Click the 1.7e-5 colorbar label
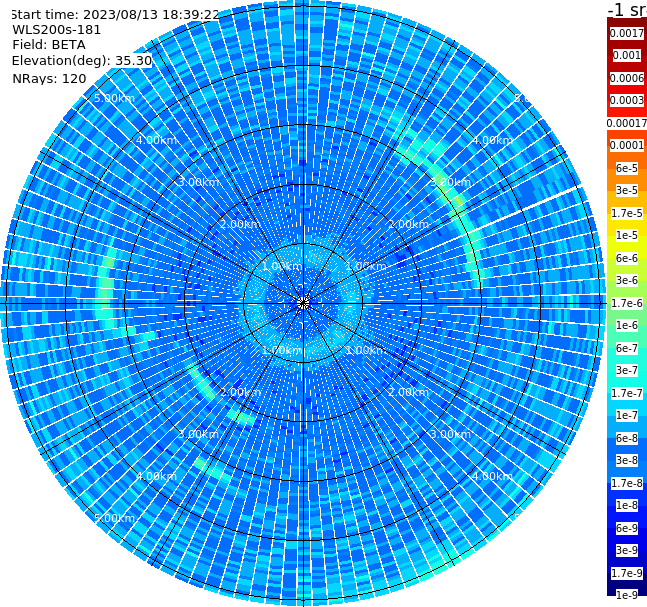Viewport: 647px width, 607px height. (x=627, y=213)
